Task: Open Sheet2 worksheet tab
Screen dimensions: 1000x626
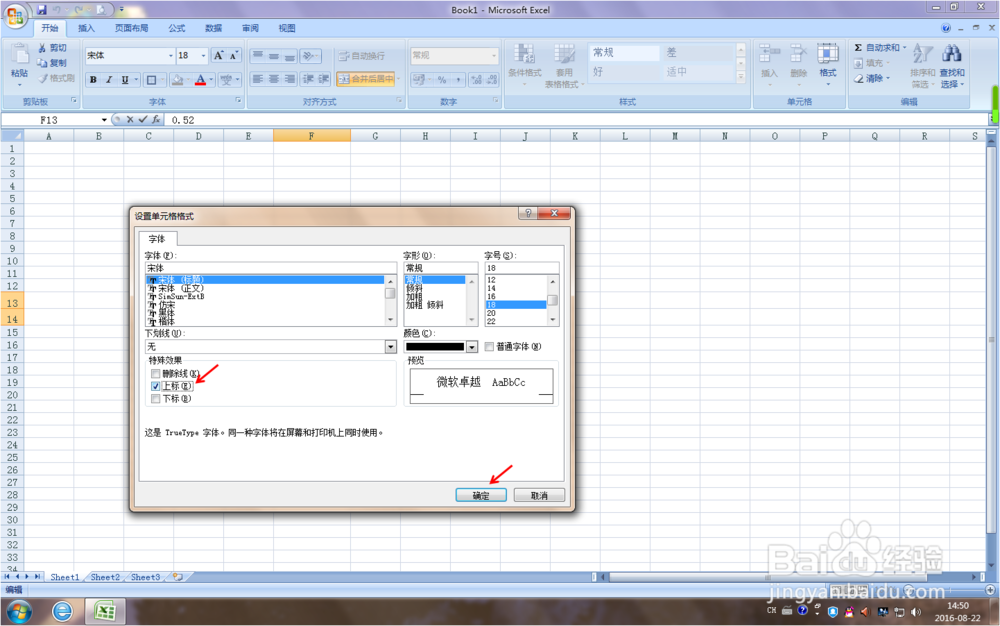Action: pyautogui.click(x=105, y=577)
